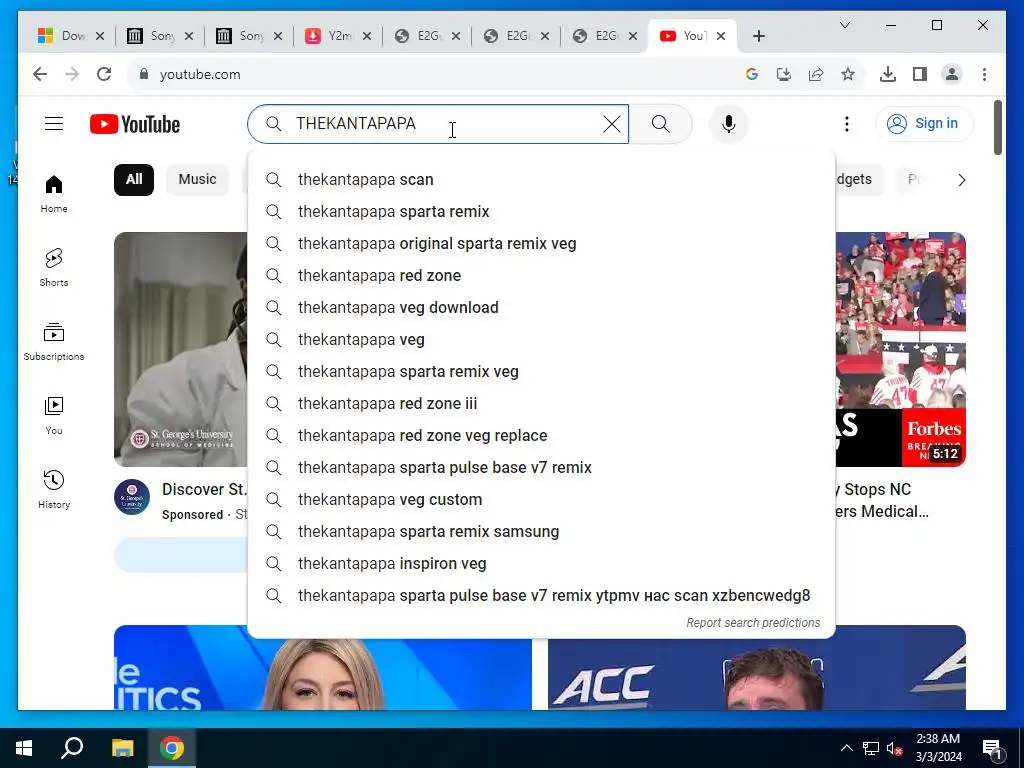Clear the search box with the X icon
1024x768 pixels.
[x=611, y=123]
